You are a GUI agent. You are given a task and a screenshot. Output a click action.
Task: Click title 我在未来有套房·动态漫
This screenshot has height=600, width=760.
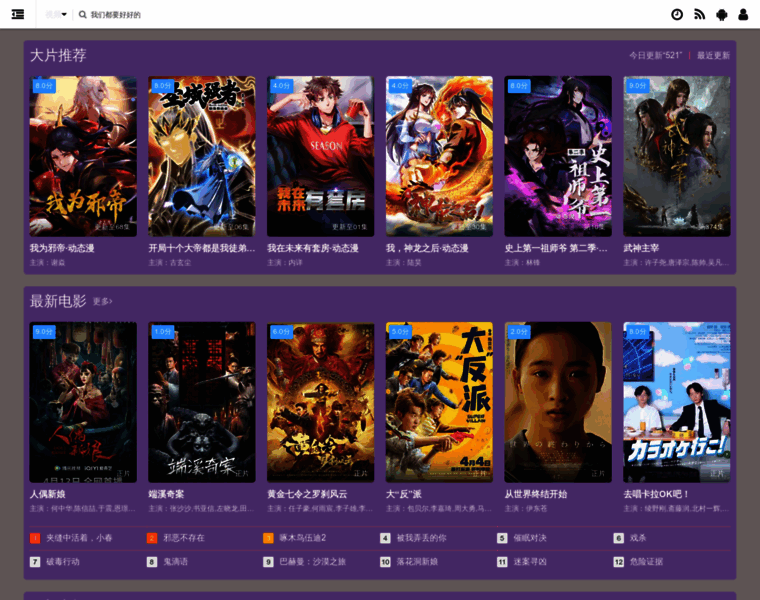(313, 248)
